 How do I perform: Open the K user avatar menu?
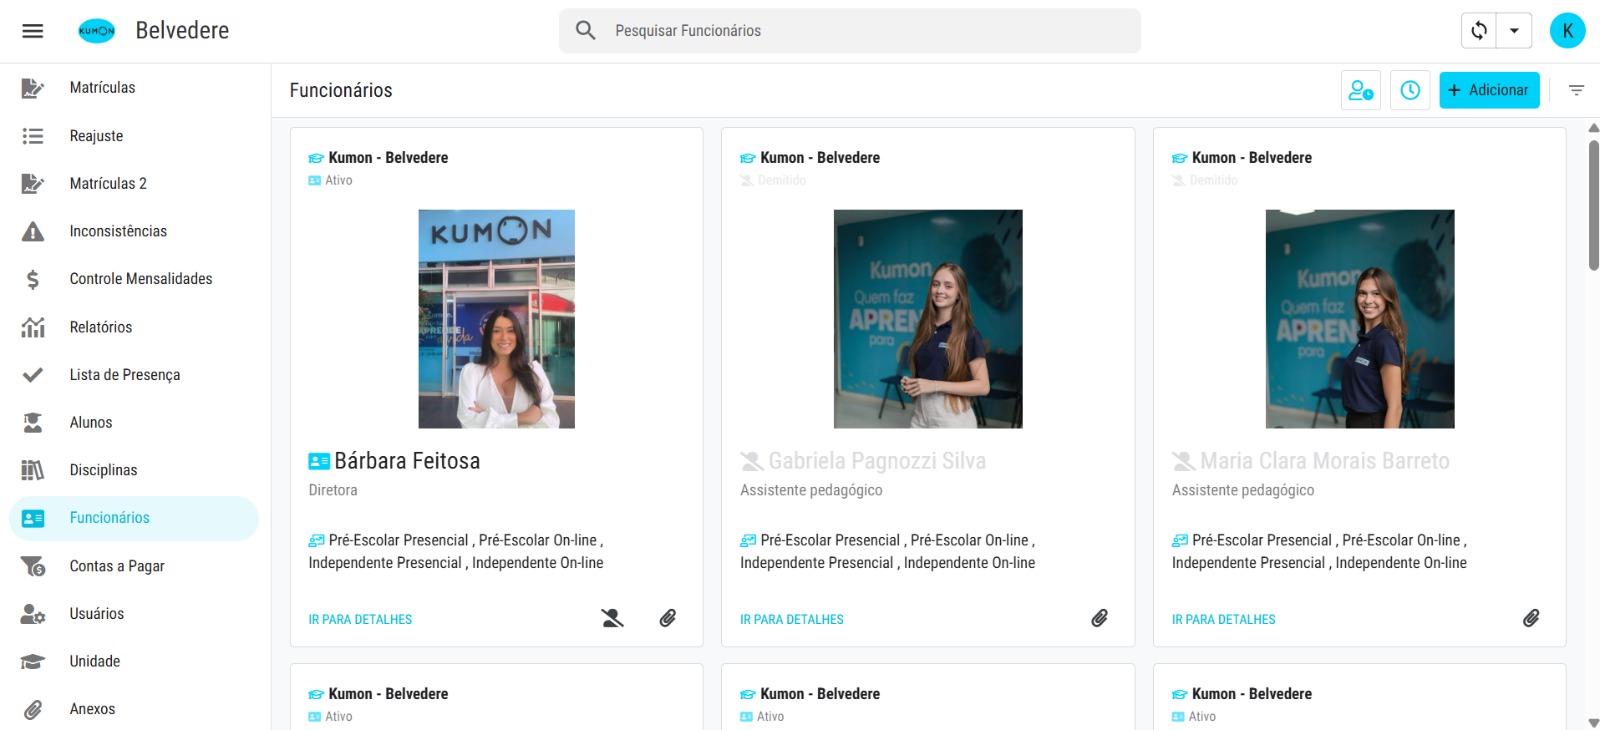point(1567,31)
